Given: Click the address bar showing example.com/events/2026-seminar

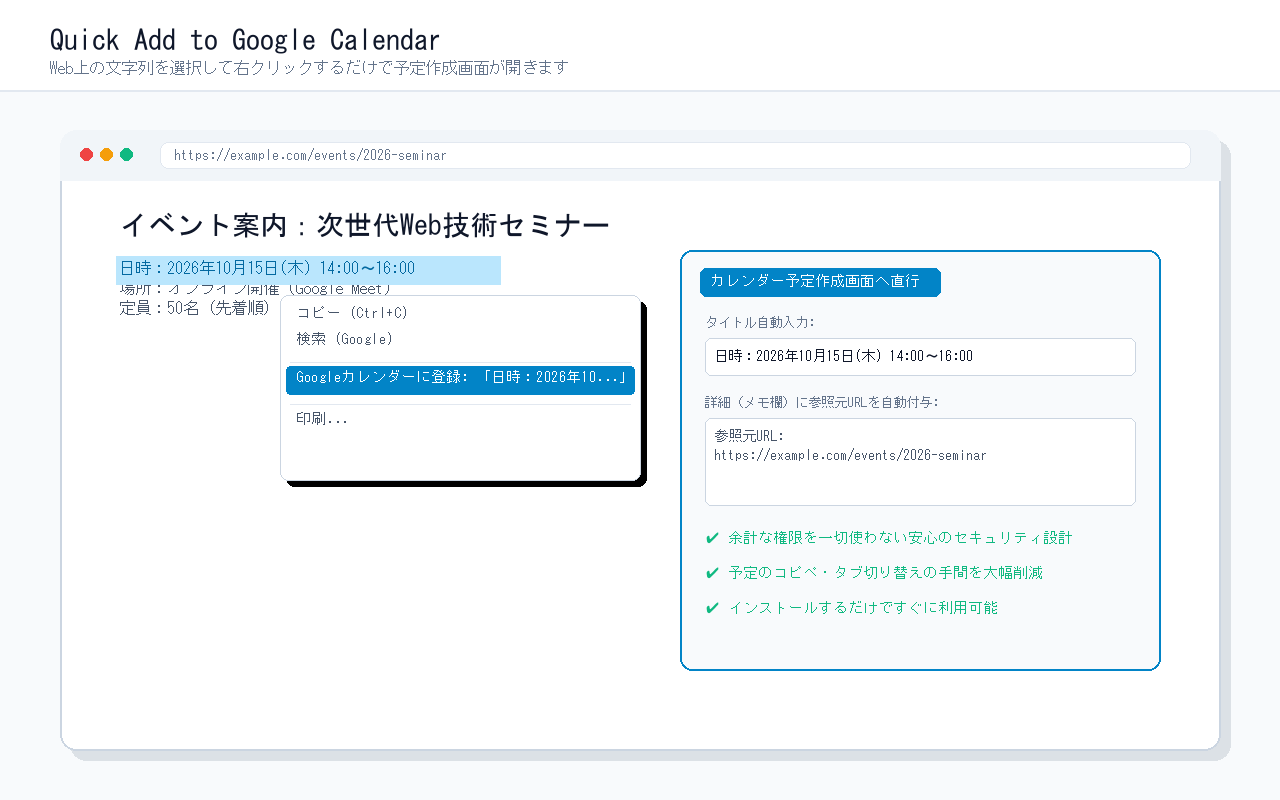Looking at the screenshot, I should [675, 156].
